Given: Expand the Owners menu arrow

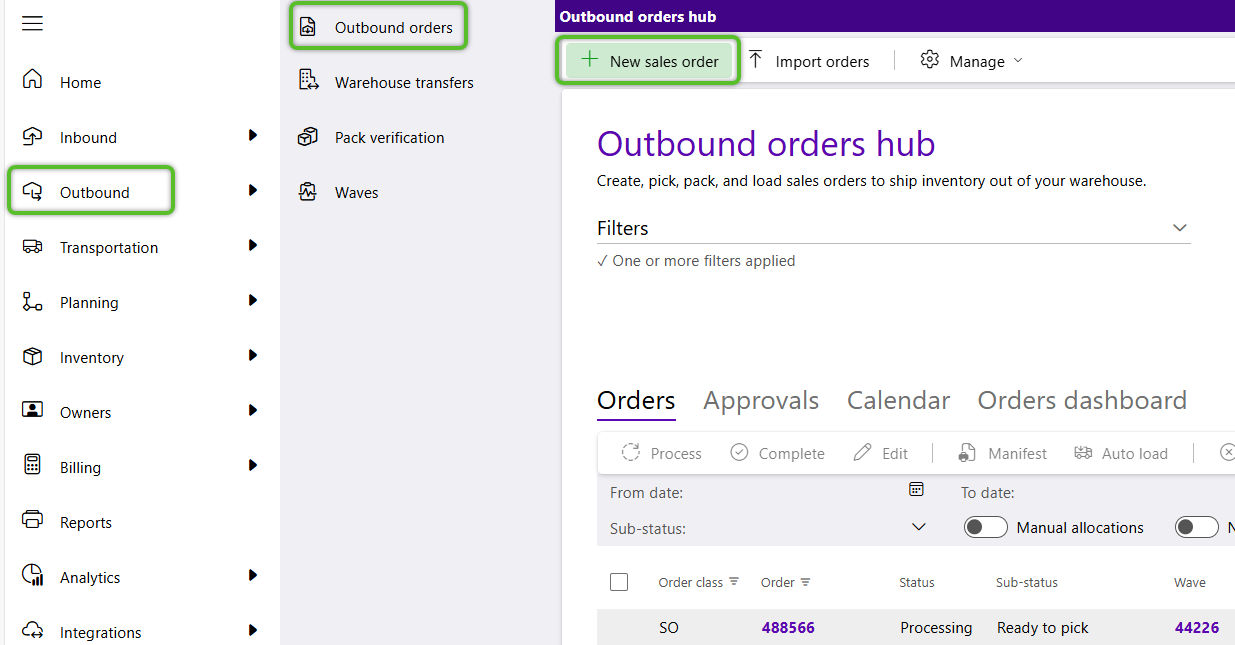Looking at the screenshot, I should pyautogui.click(x=253, y=410).
